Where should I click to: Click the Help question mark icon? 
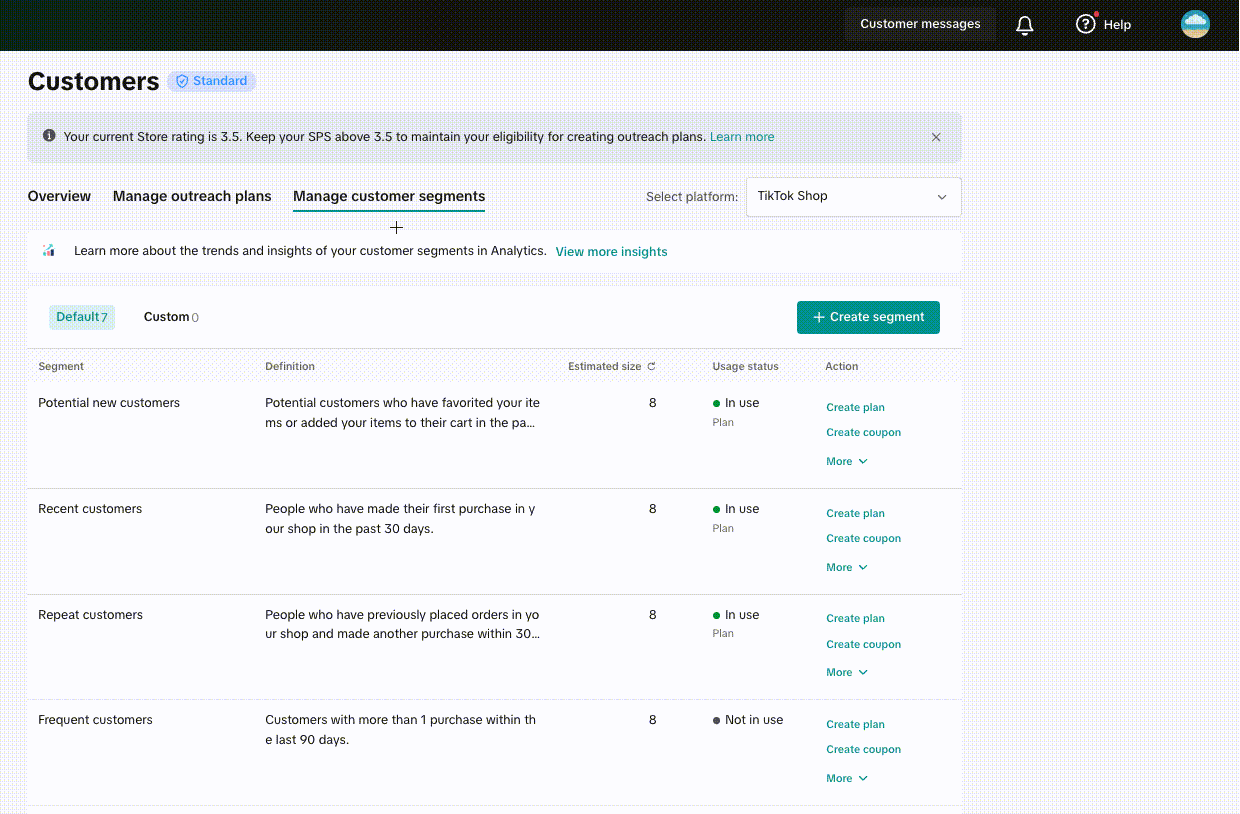(1086, 24)
